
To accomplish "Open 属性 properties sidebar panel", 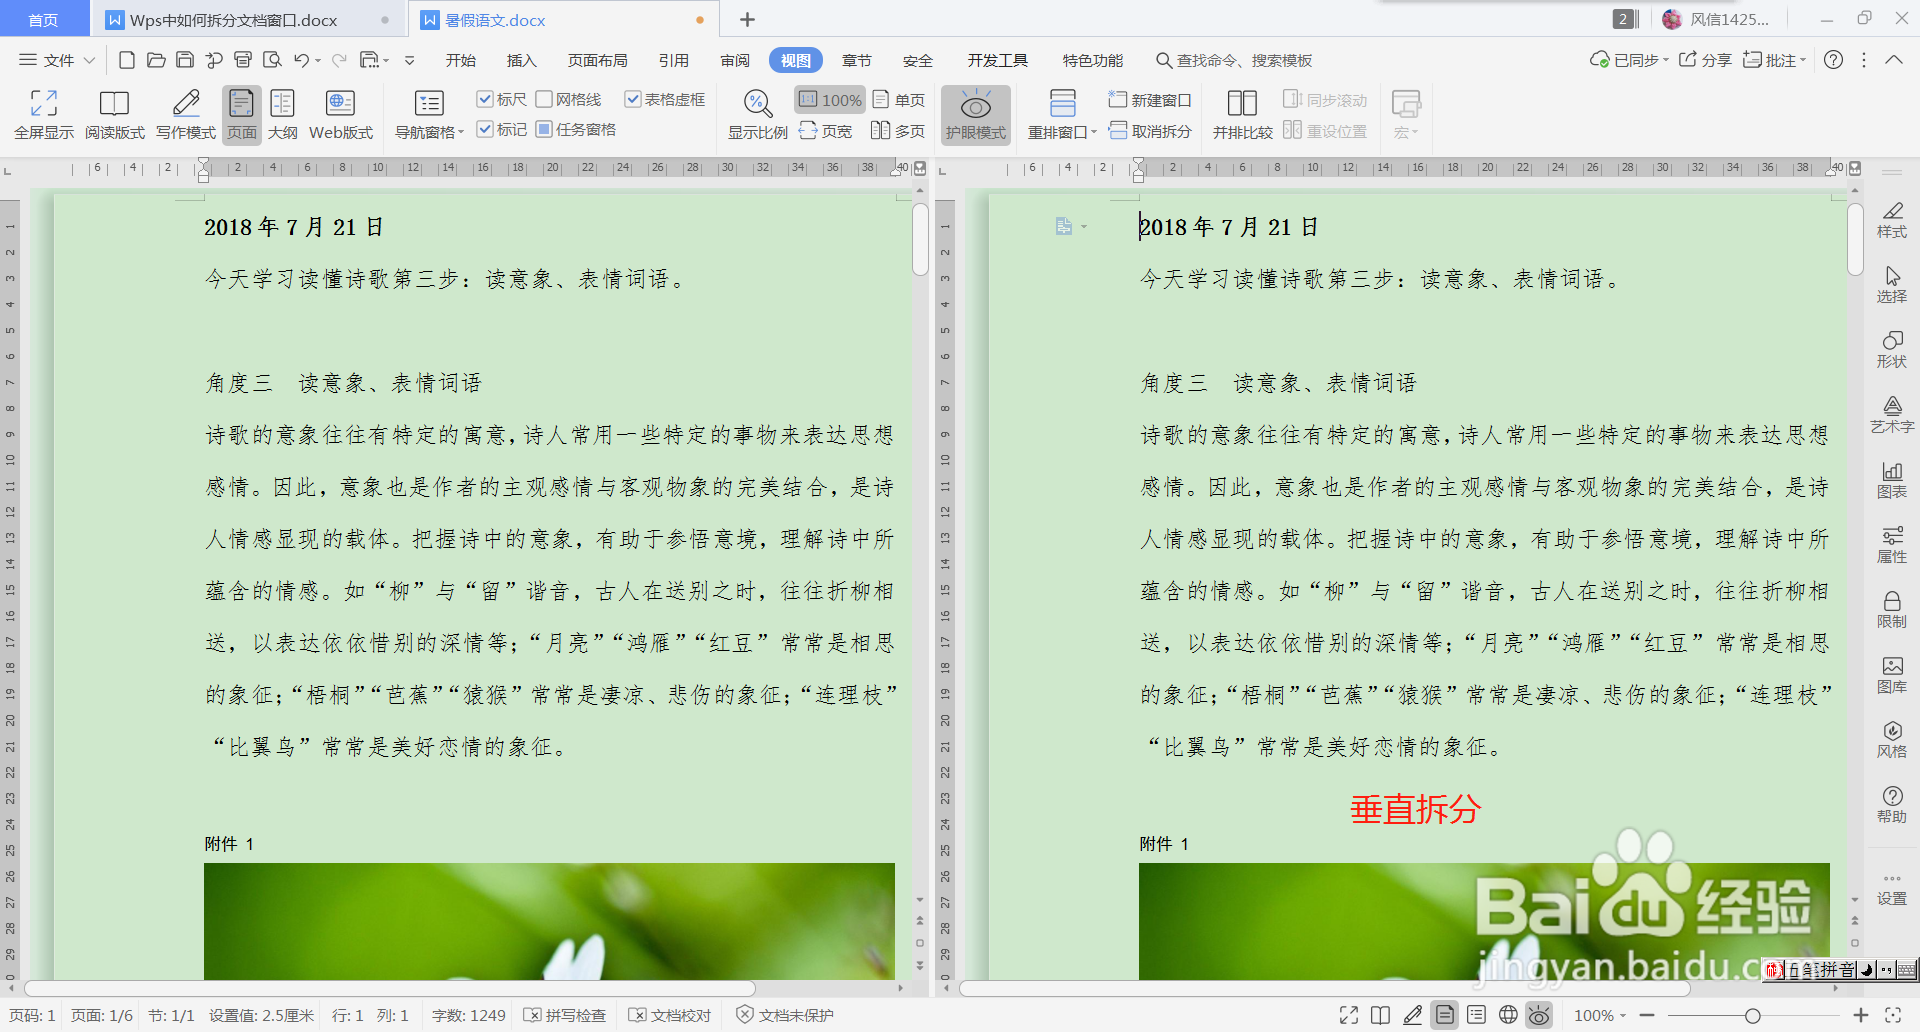I will pyautogui.click(x=1892, y=545).
